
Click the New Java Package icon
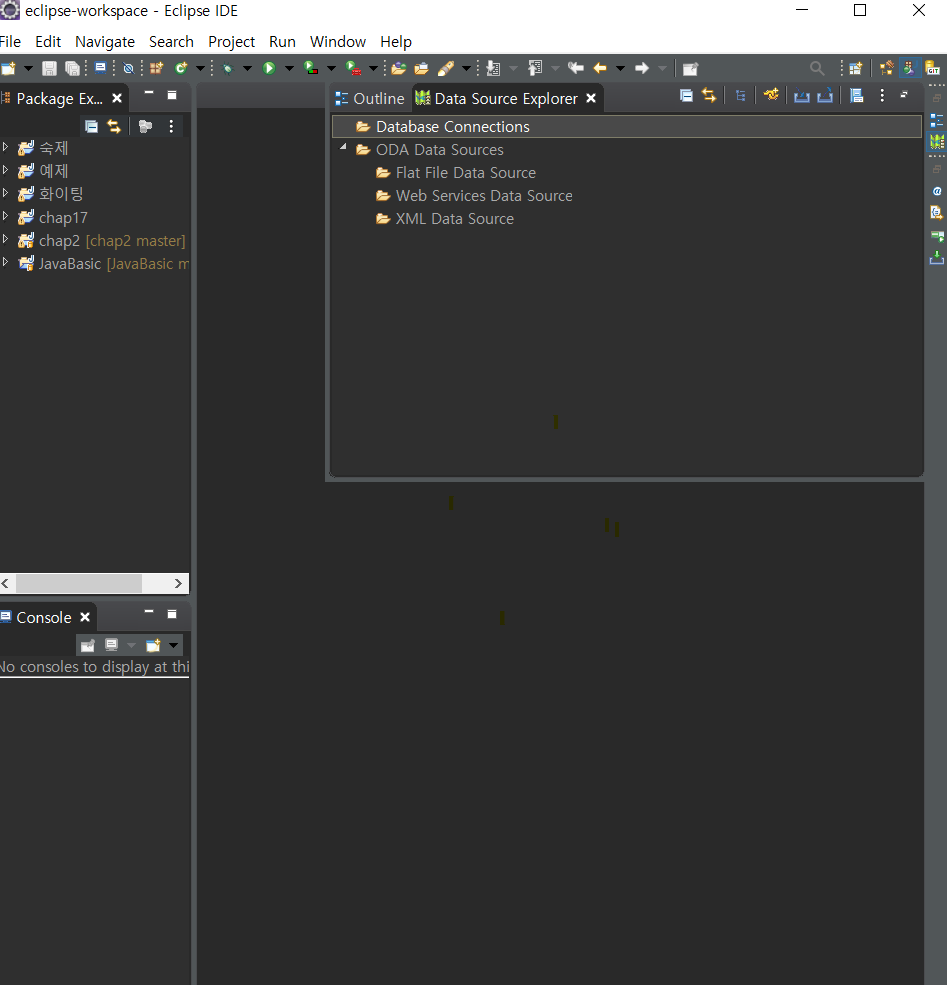156,68
